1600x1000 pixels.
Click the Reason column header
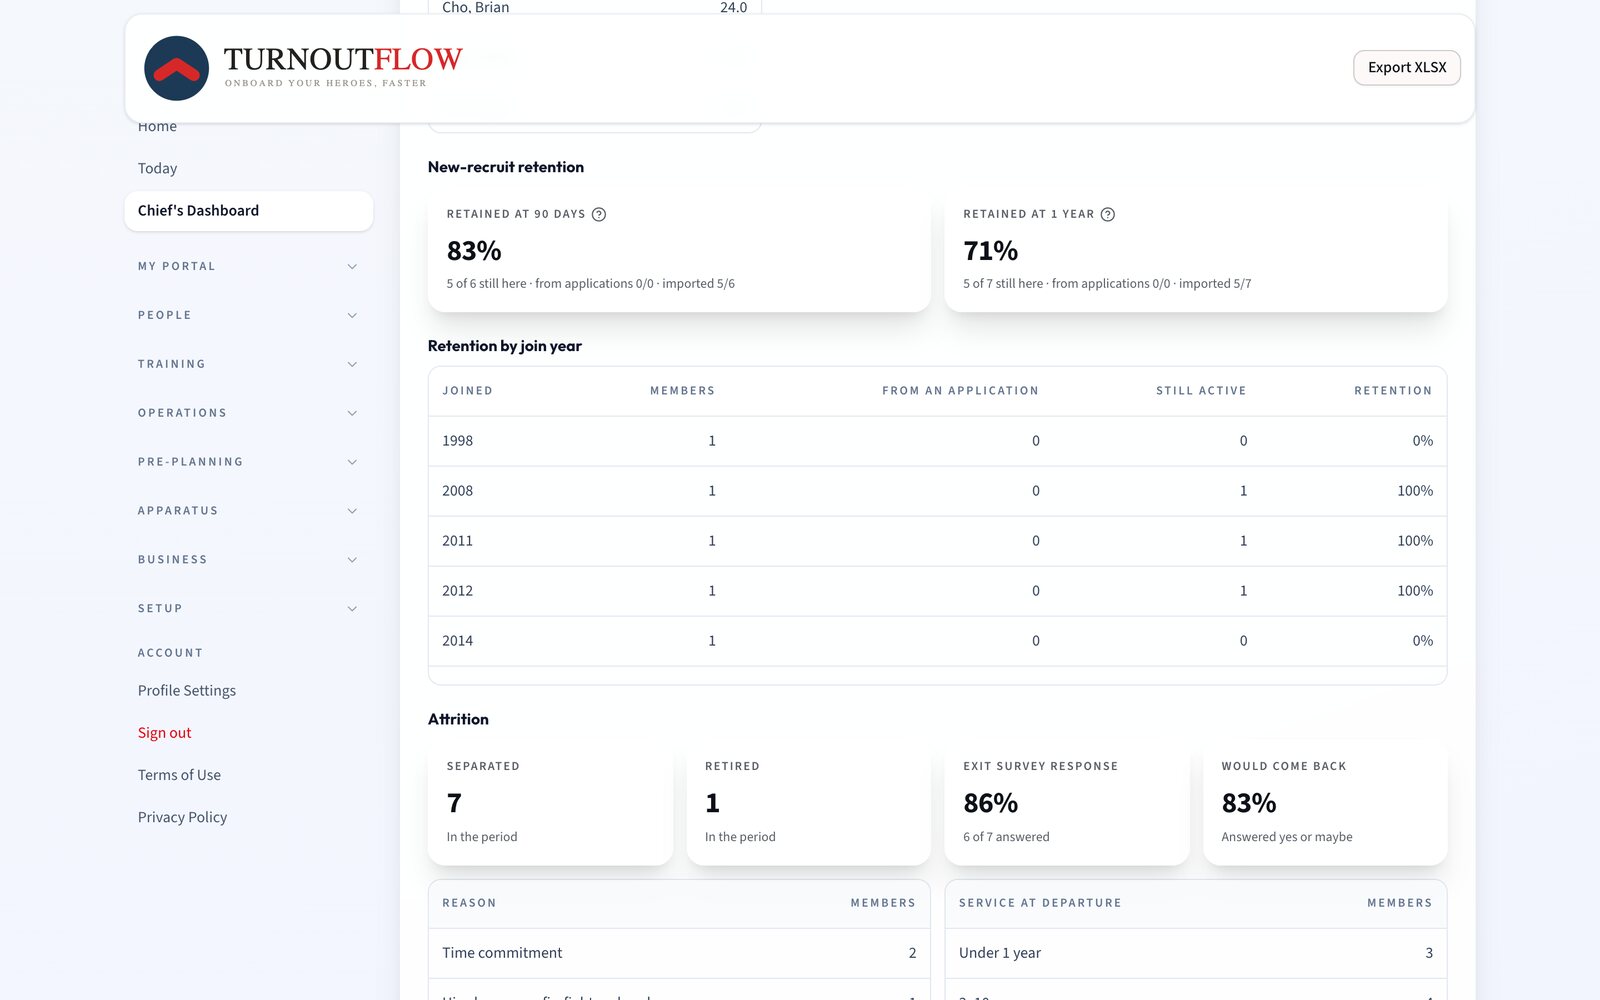coord(469,903)
